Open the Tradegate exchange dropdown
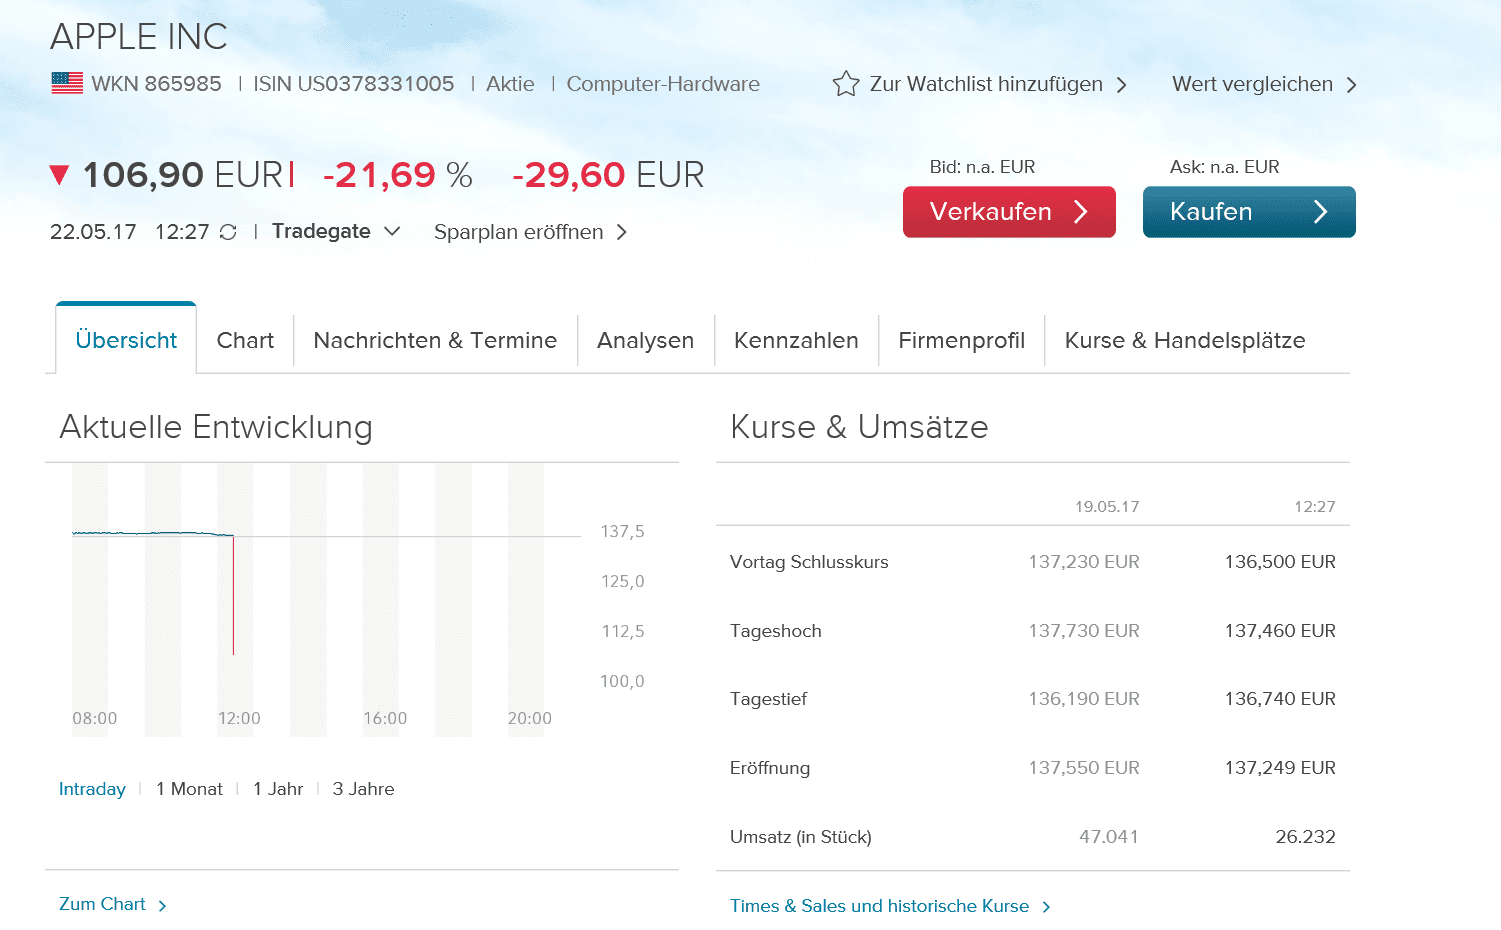This screenshot has height=930, width=1501. point(336,231)
